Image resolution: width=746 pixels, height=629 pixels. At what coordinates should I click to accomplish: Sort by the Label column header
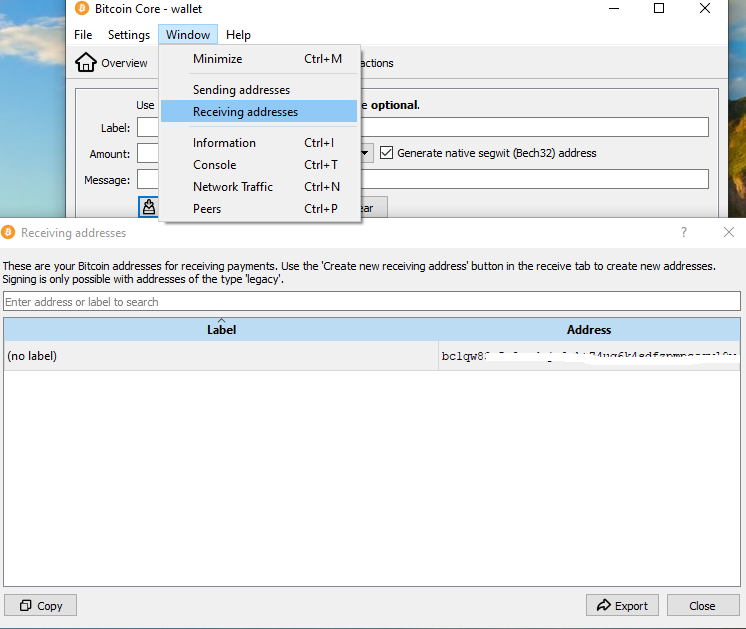coord(221,329)
